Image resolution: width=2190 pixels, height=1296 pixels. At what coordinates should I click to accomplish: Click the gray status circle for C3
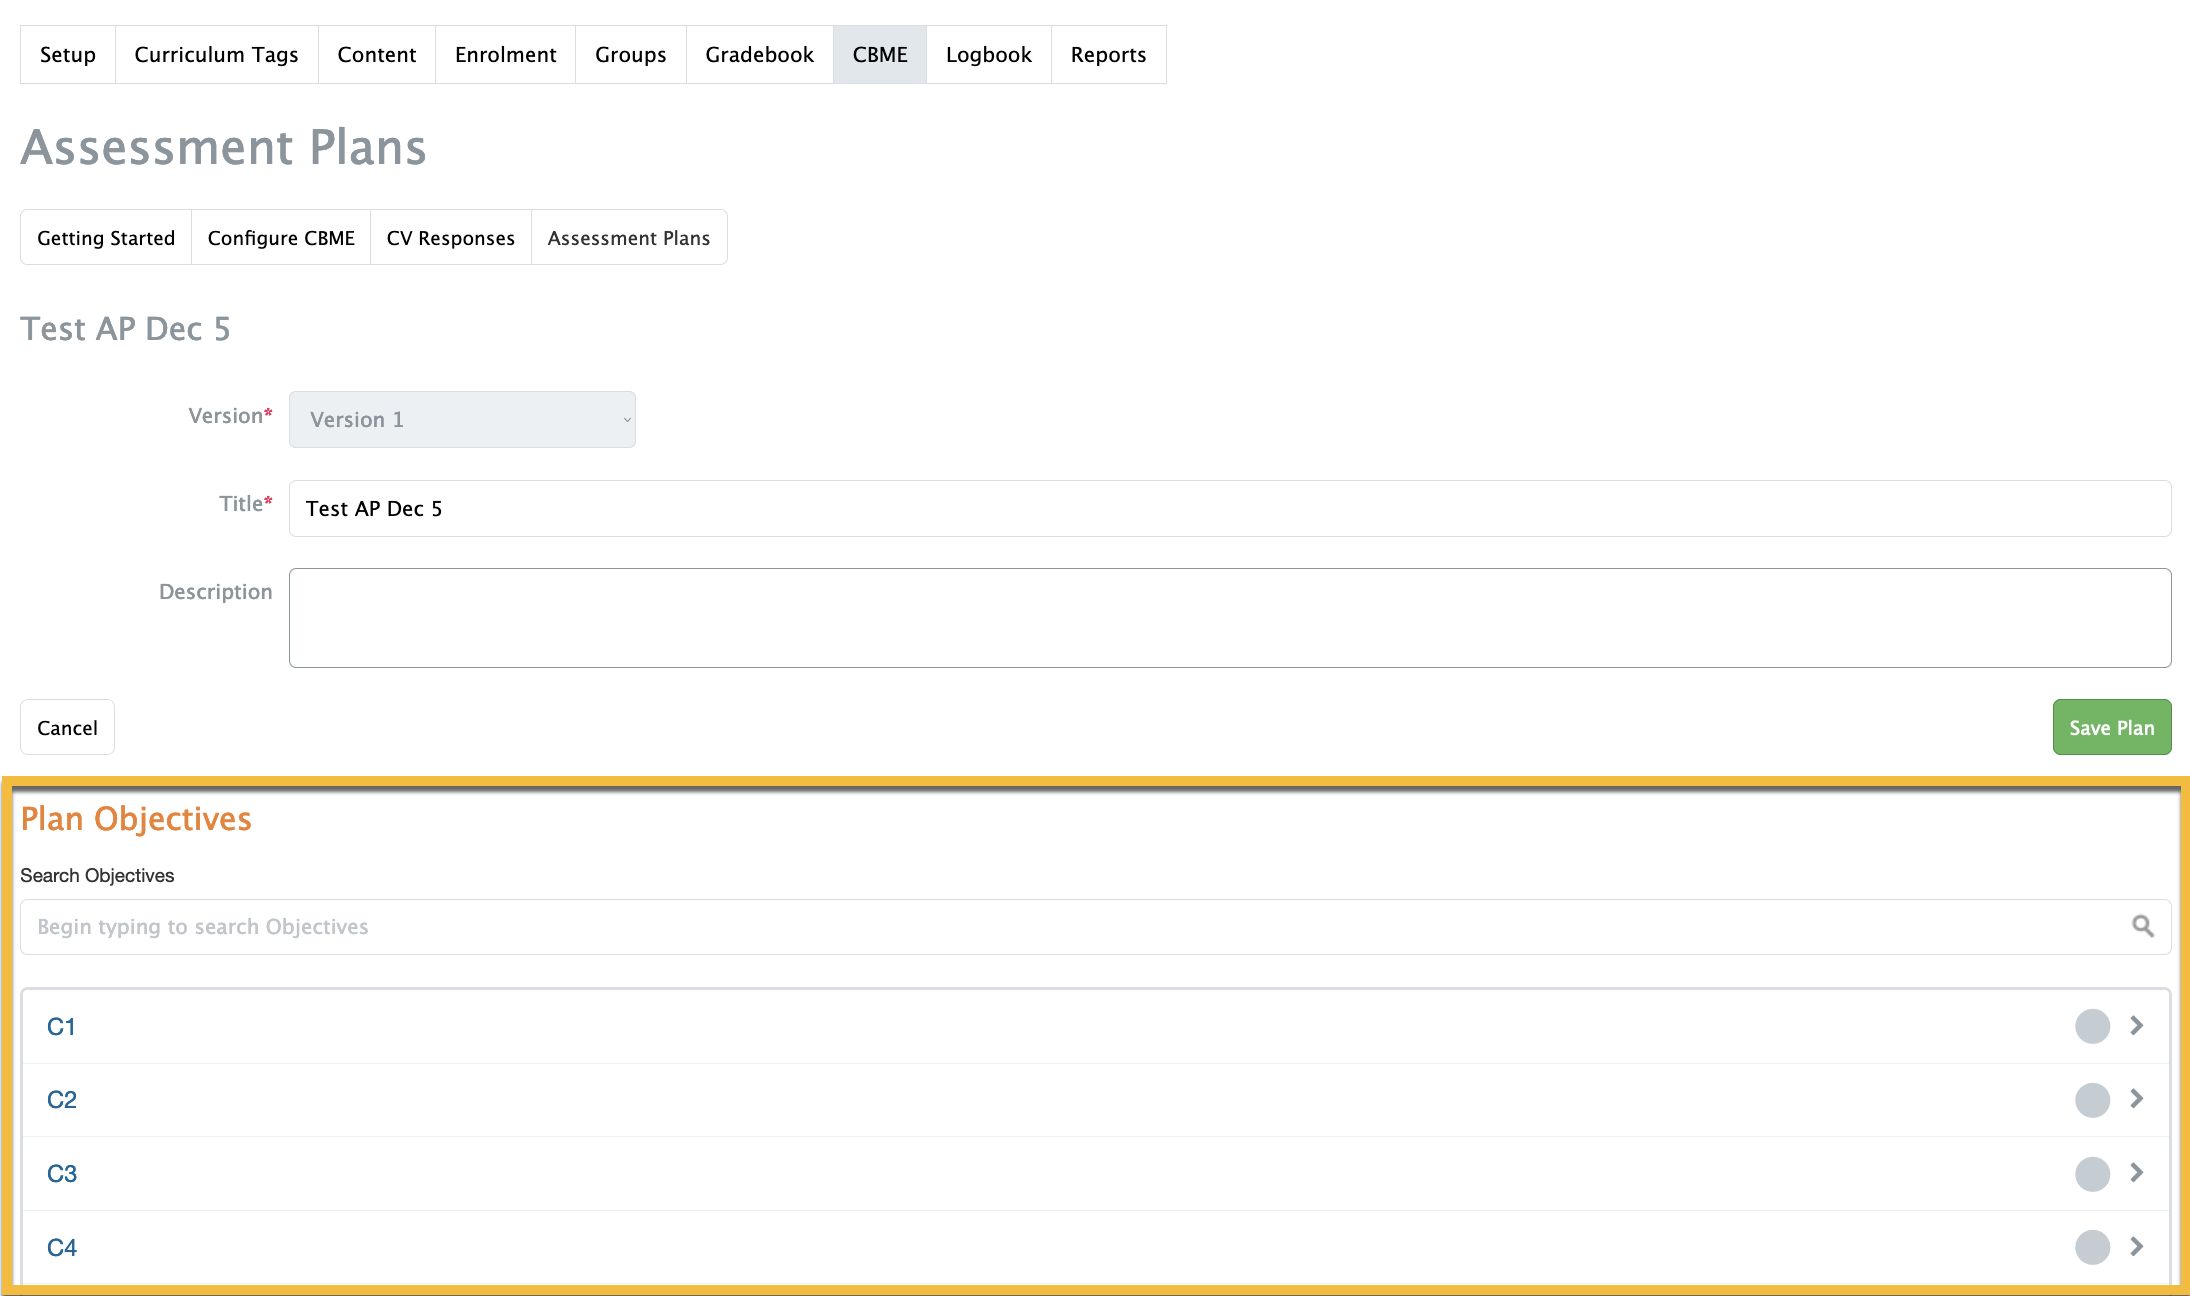click(2092, 1173)
